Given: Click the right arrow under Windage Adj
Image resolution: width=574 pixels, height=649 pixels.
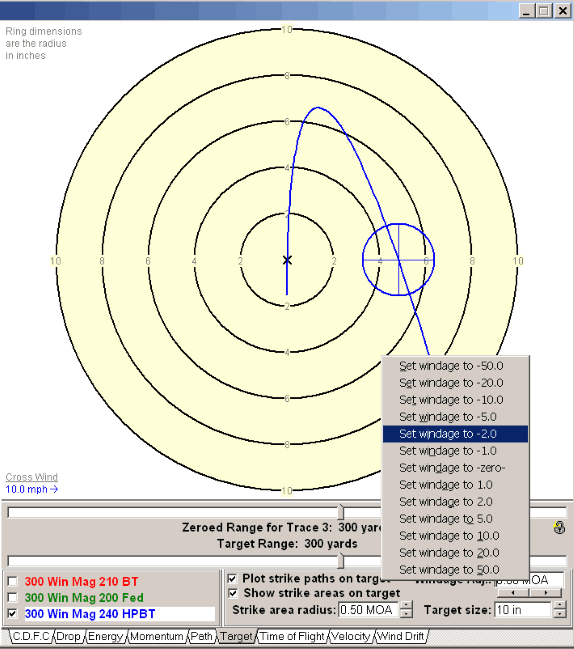Looking at the screenshot, I should pyautogui.click(x=545, y=593).
